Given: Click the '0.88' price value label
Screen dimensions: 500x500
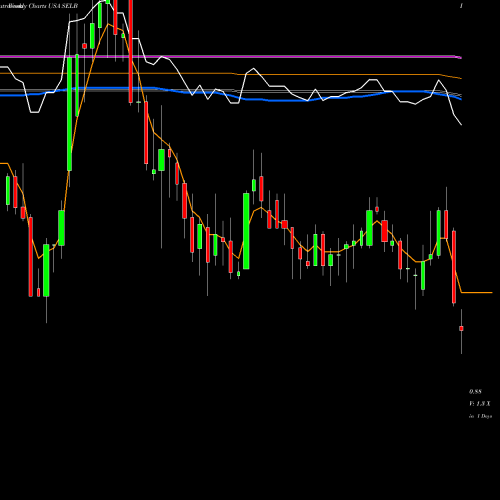Looking at the screenshot, I should click(475, 391).
